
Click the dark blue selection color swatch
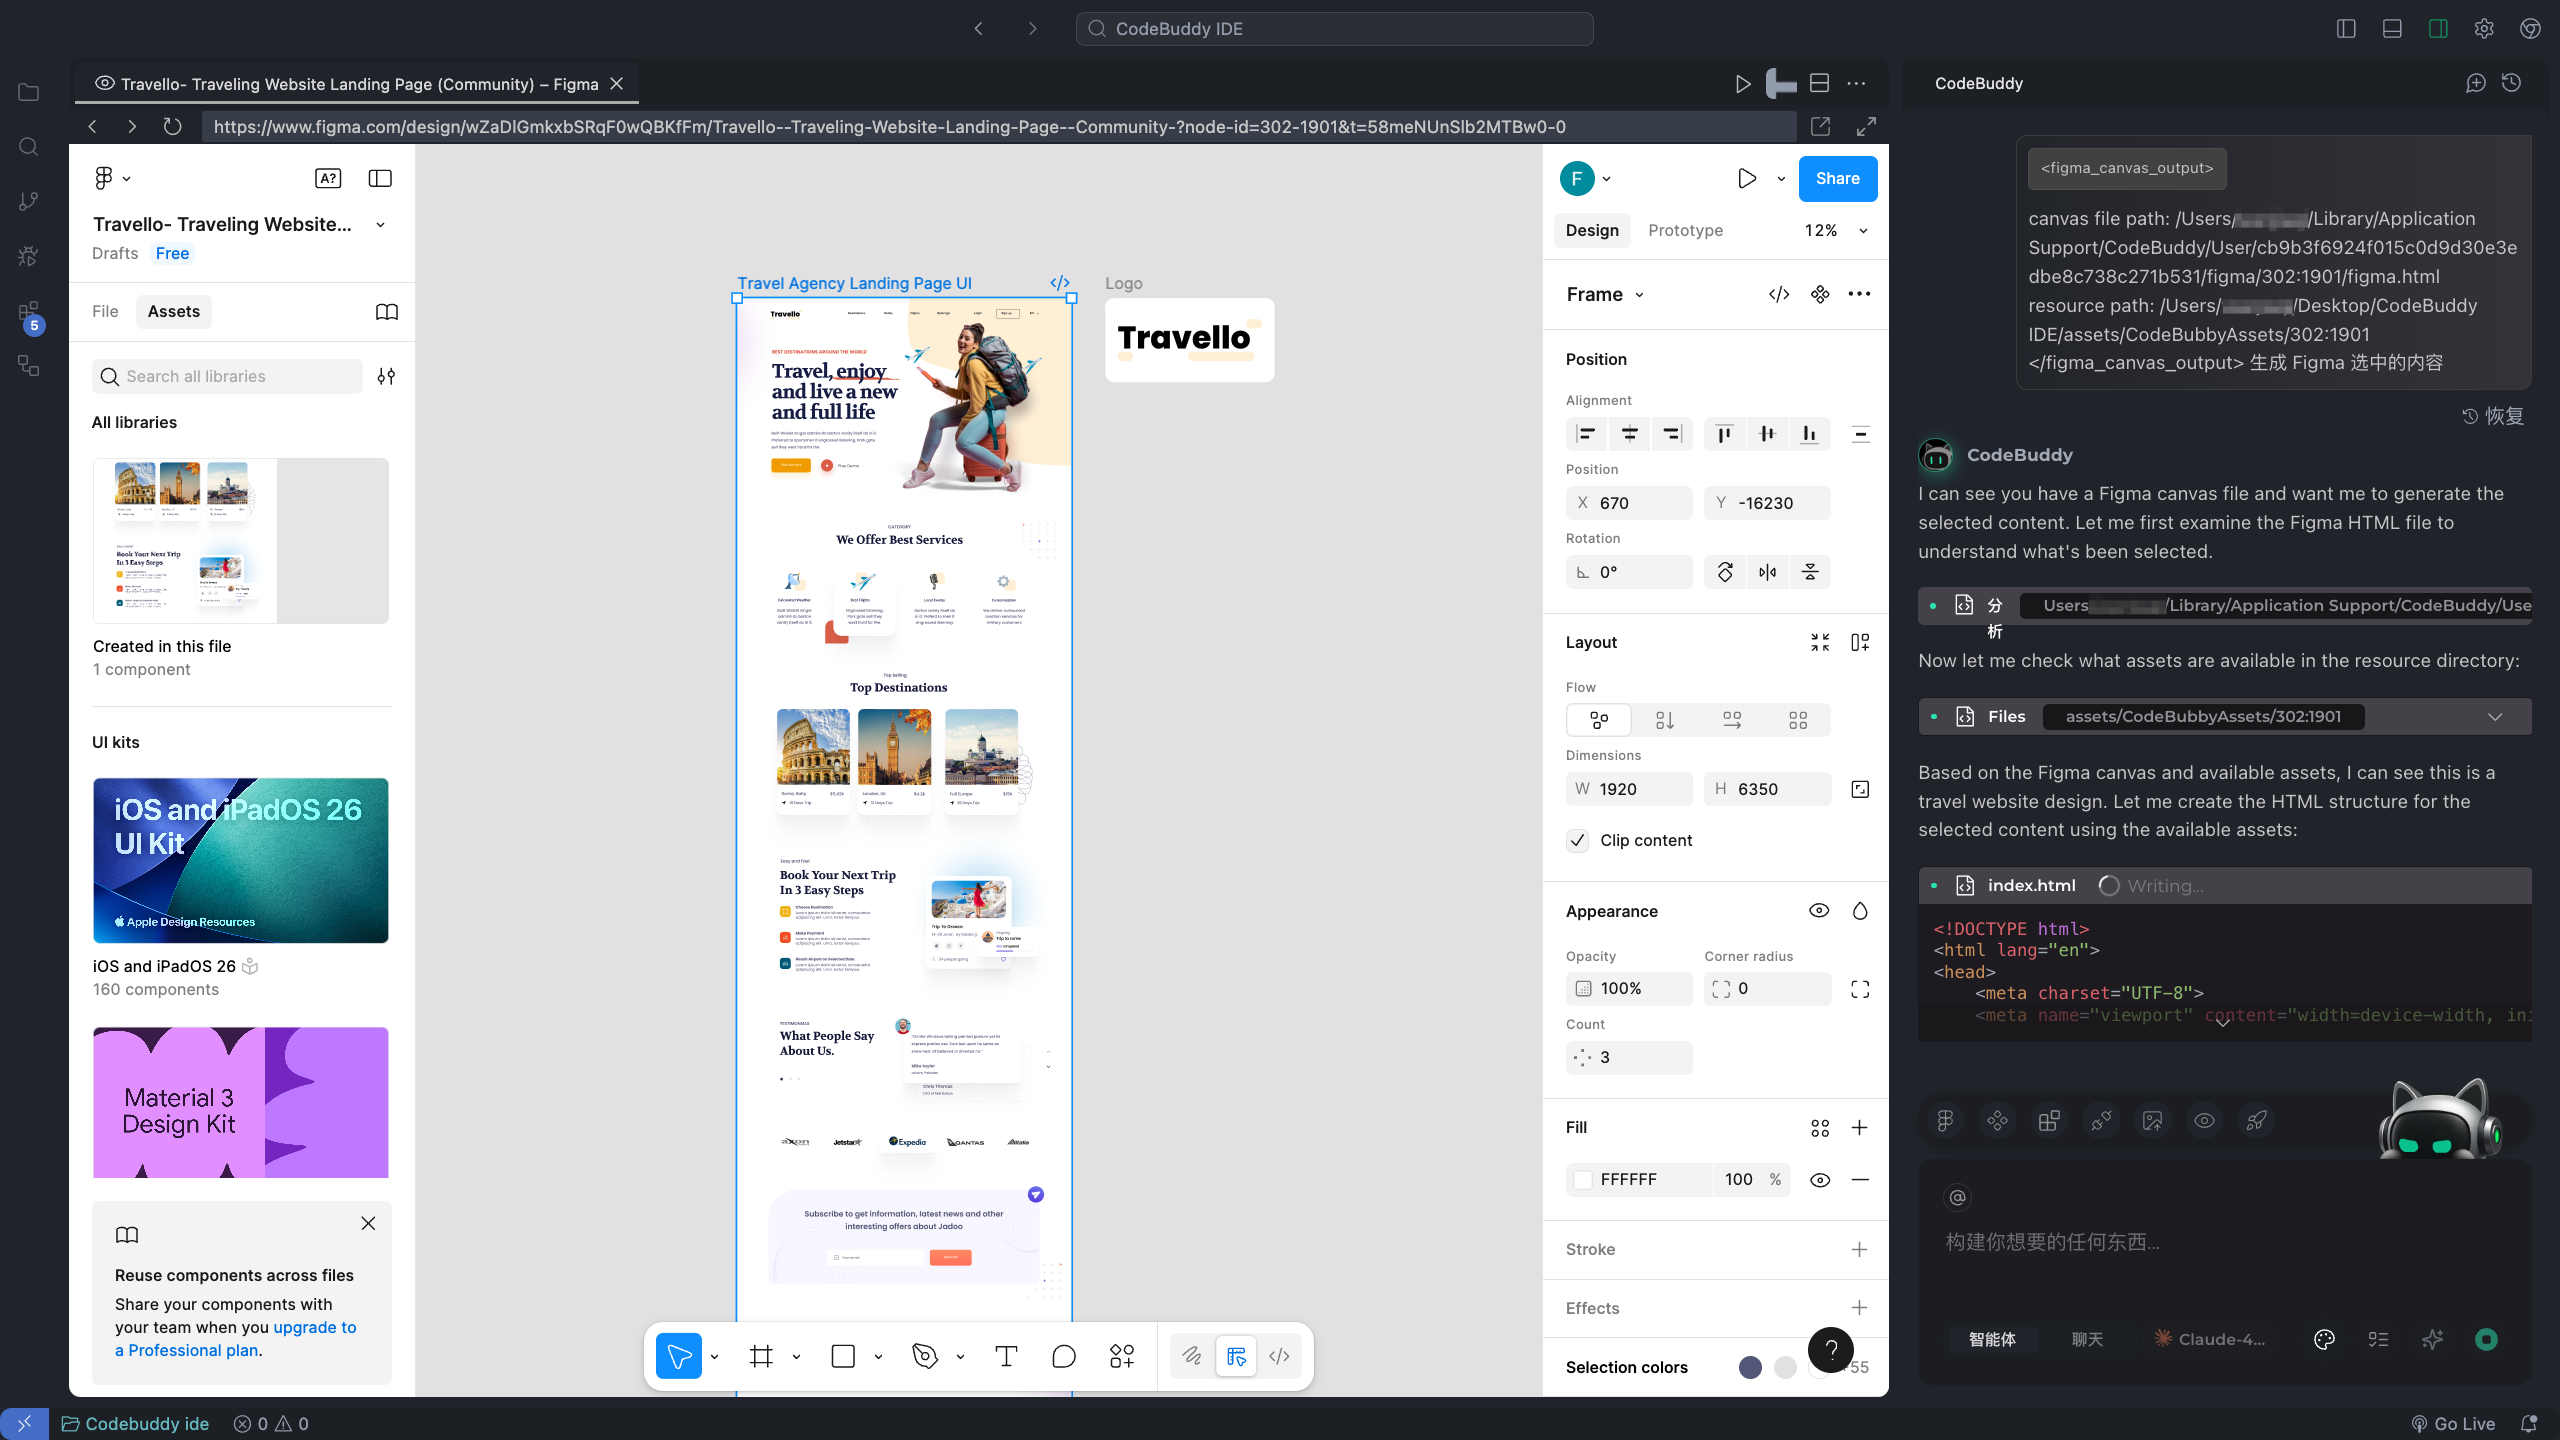tap(1750, 1367)
